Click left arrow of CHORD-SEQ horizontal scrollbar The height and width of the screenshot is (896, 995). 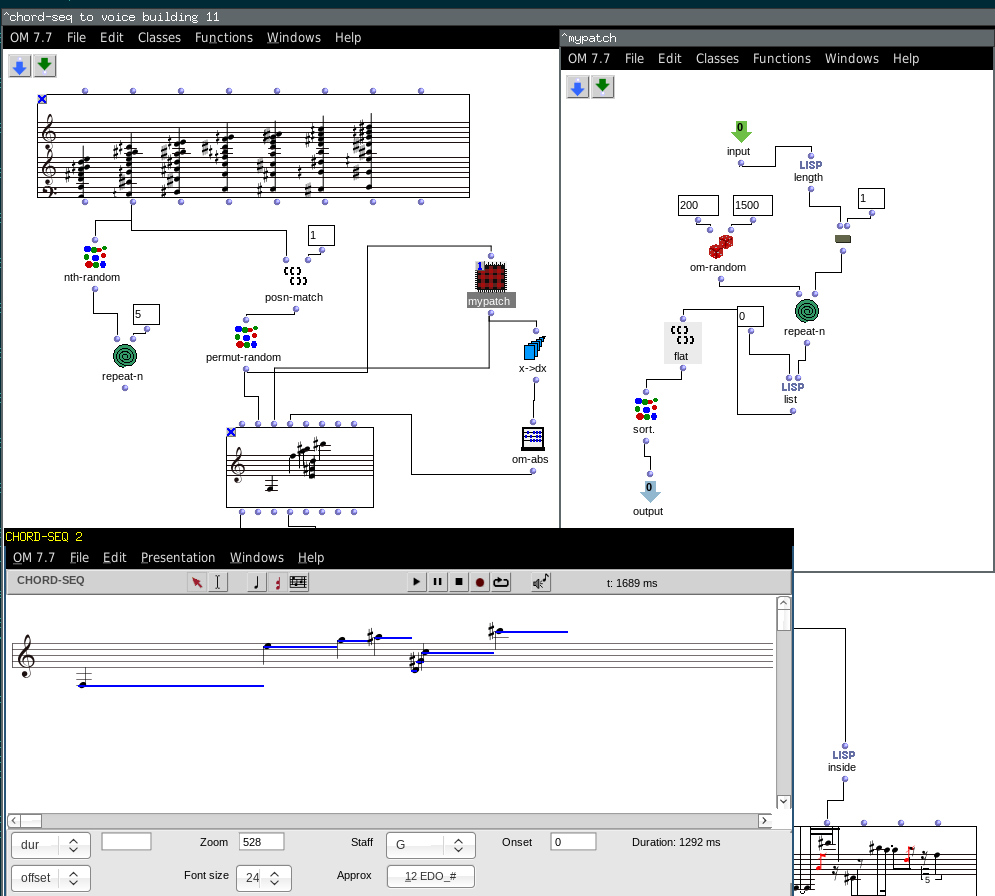pyautogui.click(x=14, y=820)
